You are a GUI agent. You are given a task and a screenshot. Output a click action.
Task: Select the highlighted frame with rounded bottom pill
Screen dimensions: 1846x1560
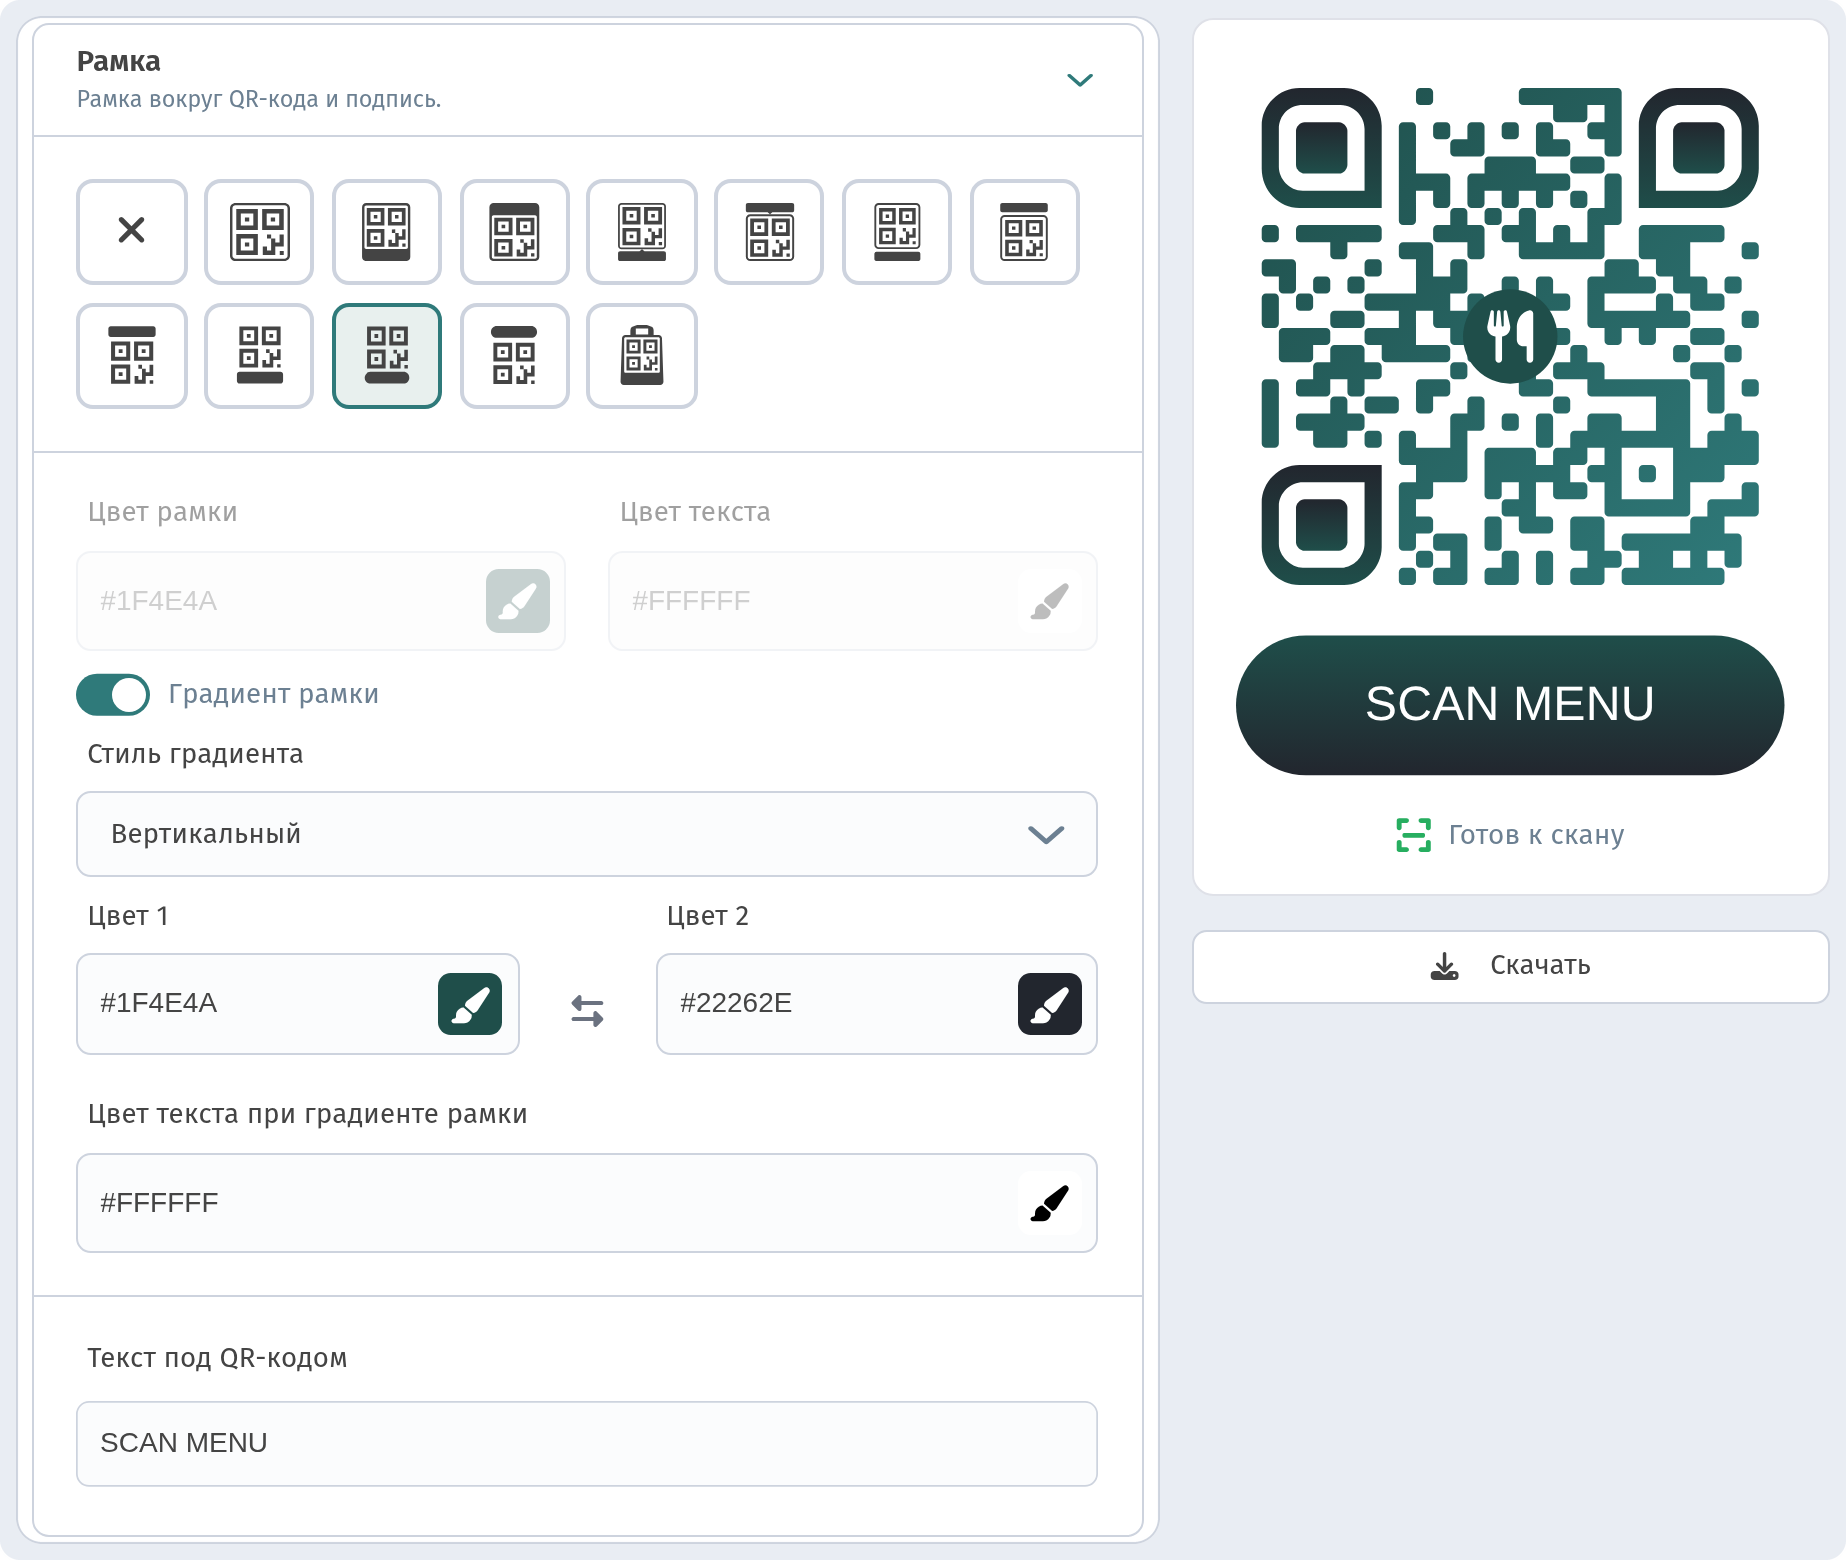tap(387, 356)
